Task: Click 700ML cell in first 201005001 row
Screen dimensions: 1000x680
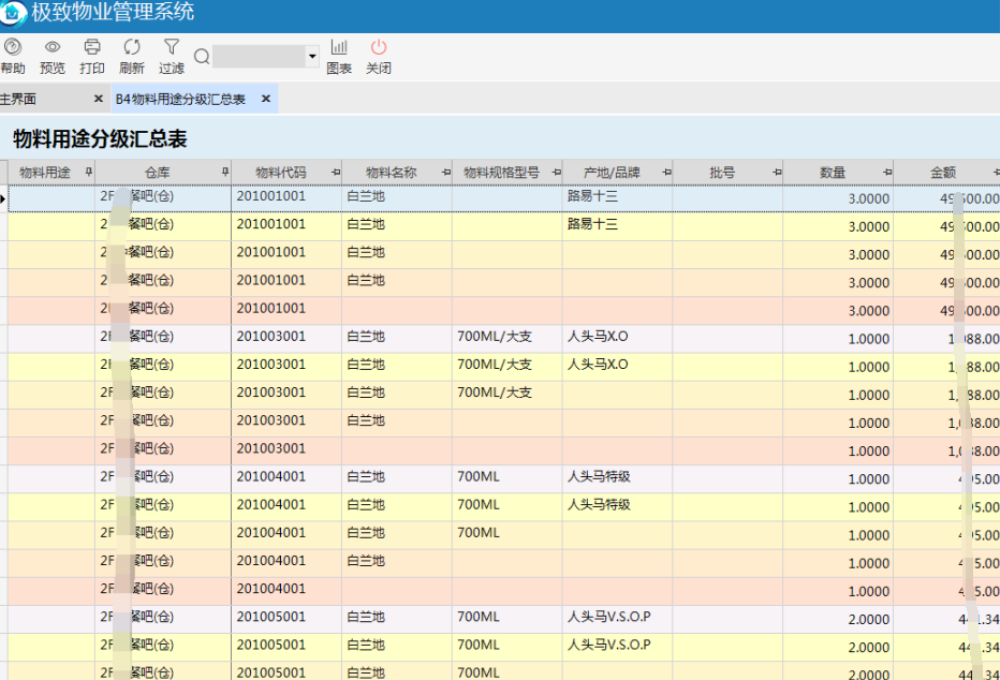Action: point(478,617)
